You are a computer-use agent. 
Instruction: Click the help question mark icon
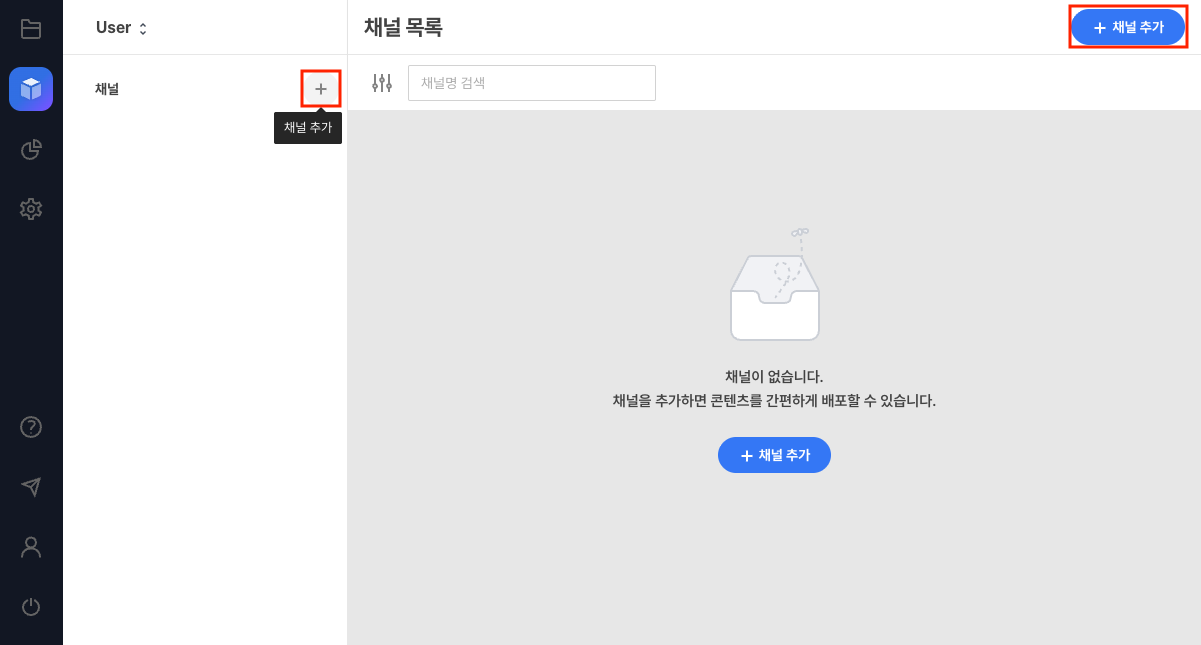(30, 427)
